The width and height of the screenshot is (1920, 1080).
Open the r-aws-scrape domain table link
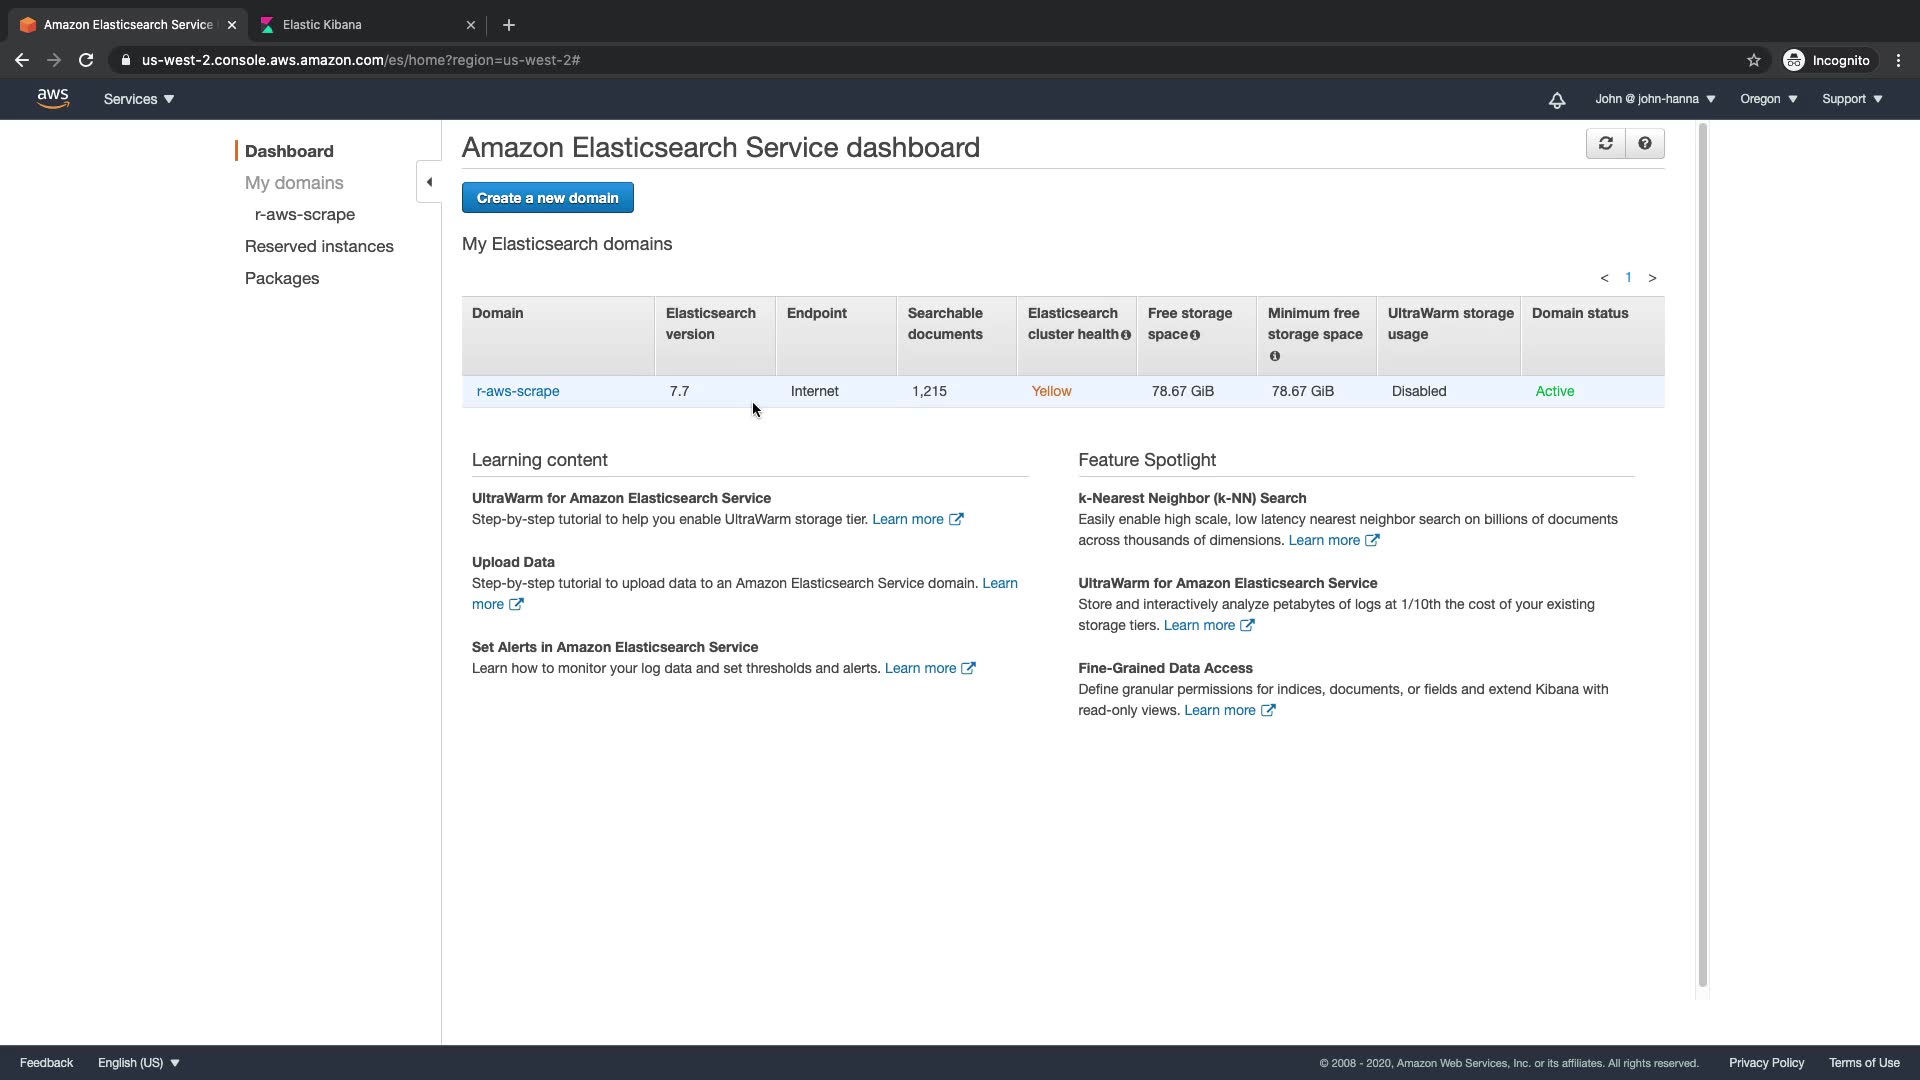[518, 391]
